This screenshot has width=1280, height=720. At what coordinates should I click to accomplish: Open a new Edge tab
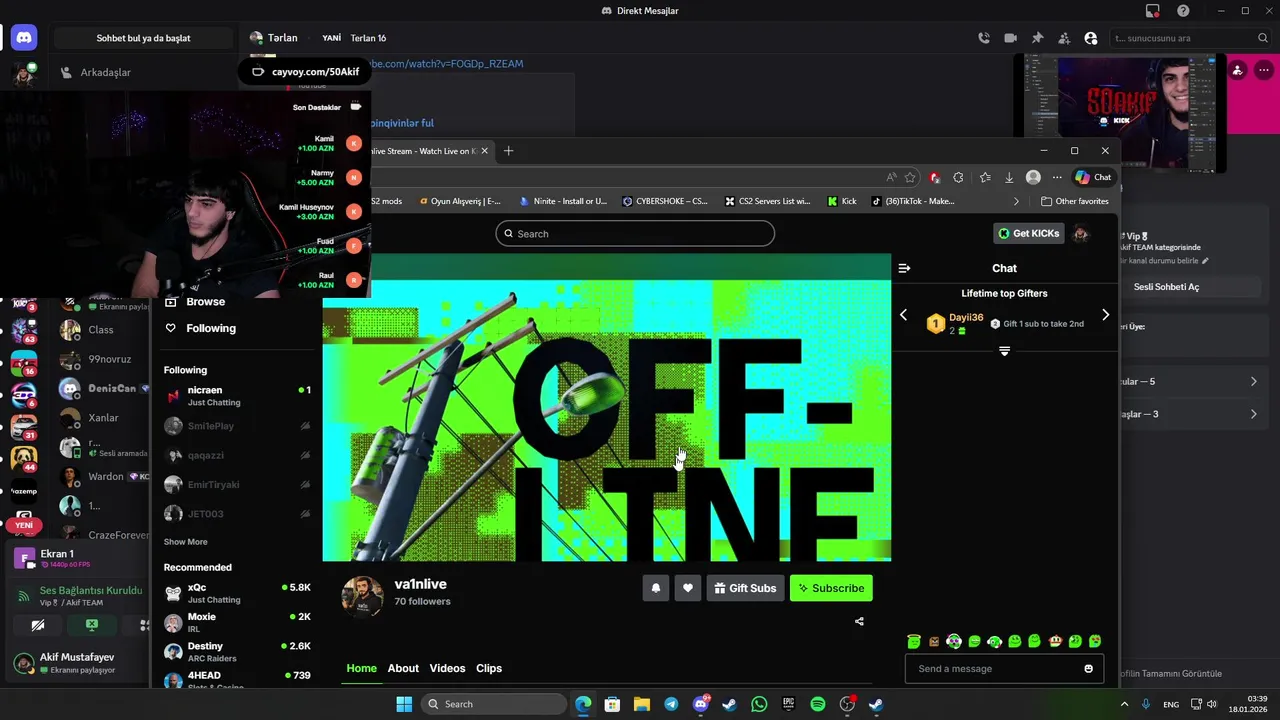[x=508, y=151]
